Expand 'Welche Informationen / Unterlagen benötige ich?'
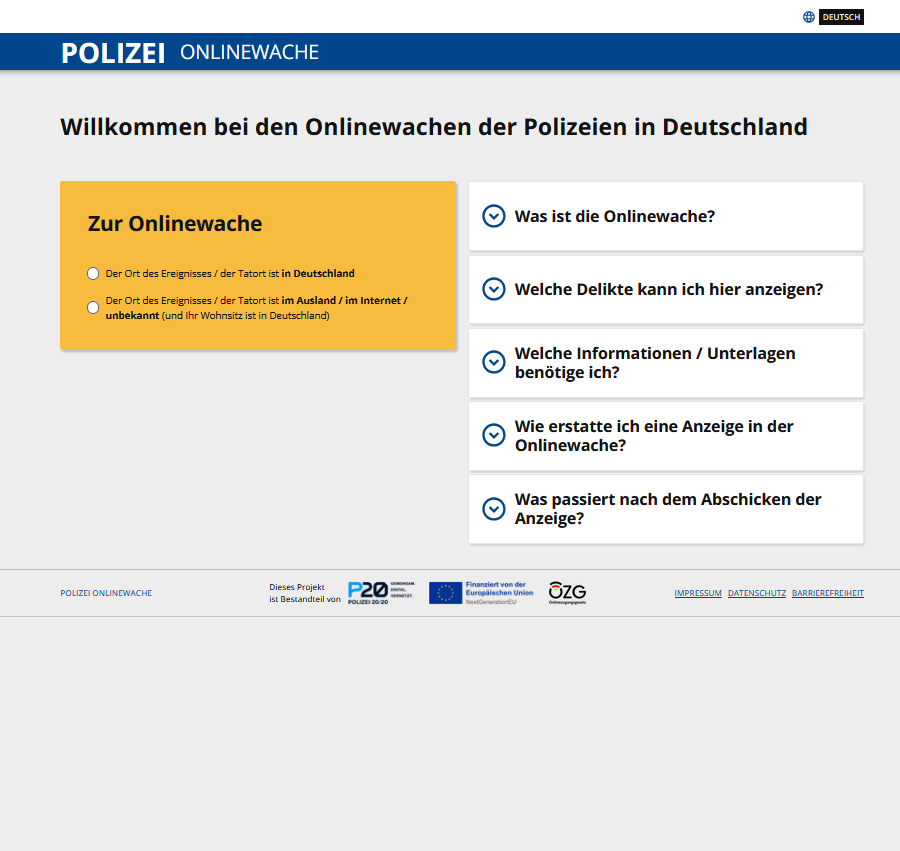Image resolution: width=900 pixels, height=851 pixels. click(x=665, y=362)
